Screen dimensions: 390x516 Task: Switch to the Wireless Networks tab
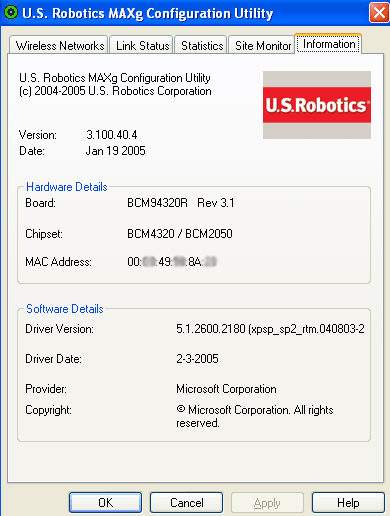tap(59, 45)
